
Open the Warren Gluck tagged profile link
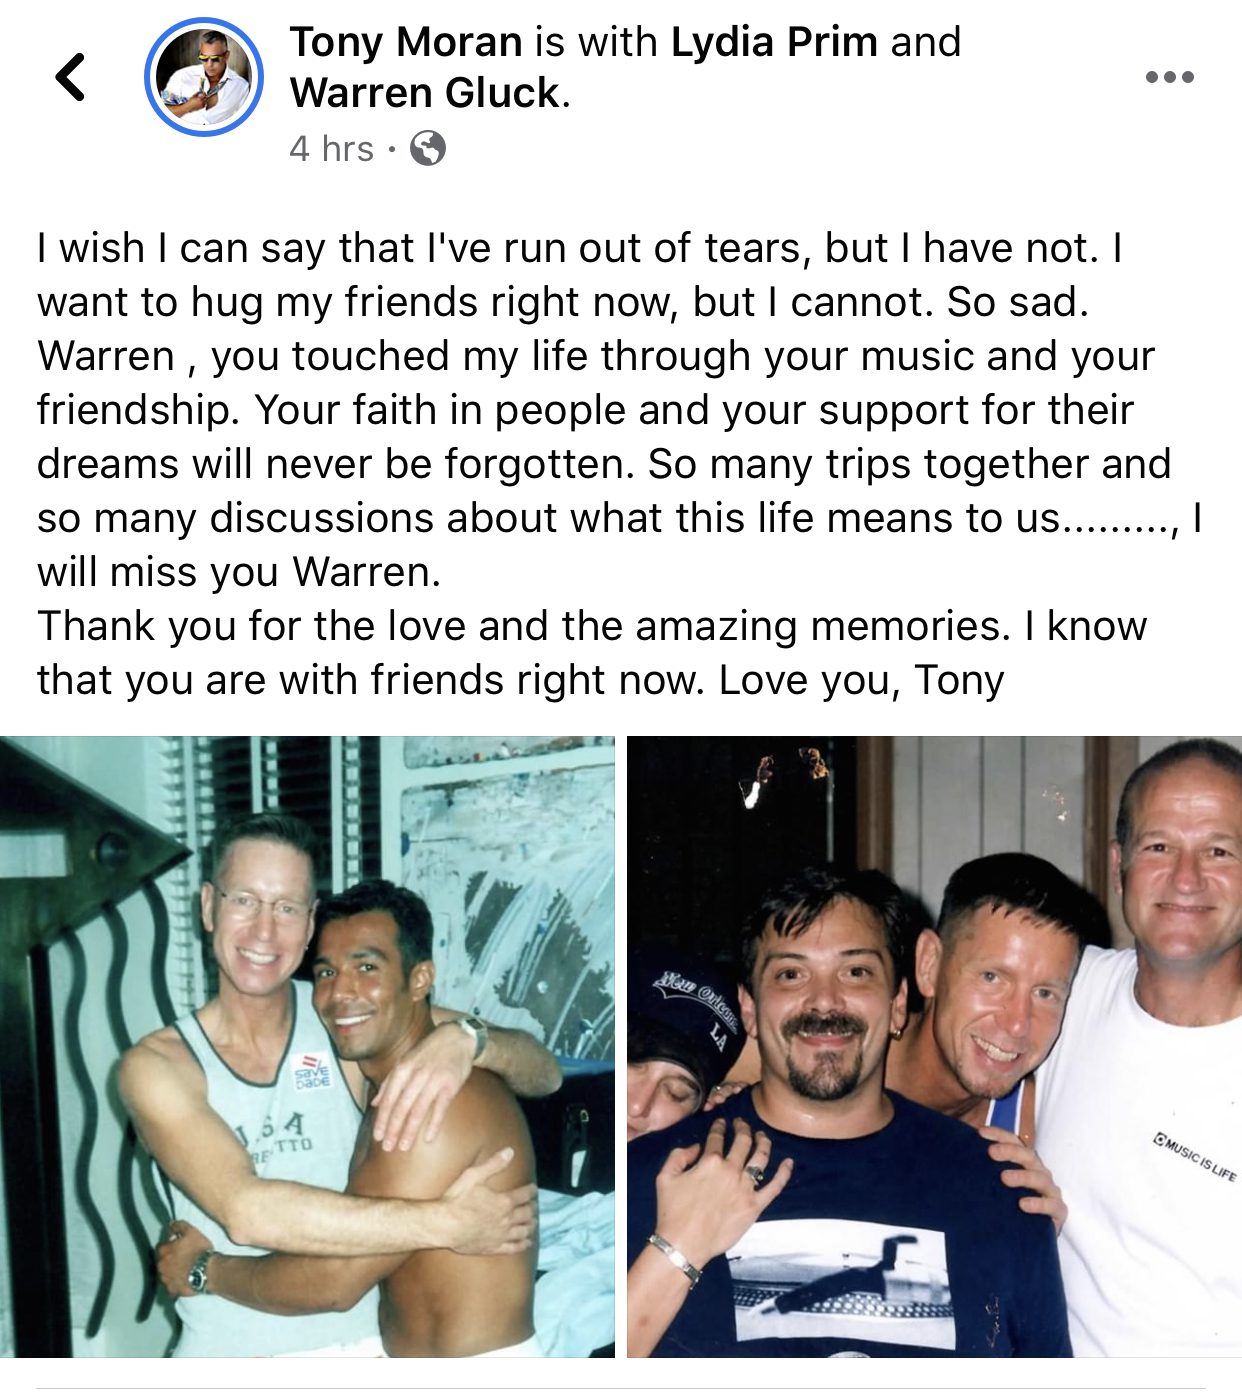click(426, 93)
